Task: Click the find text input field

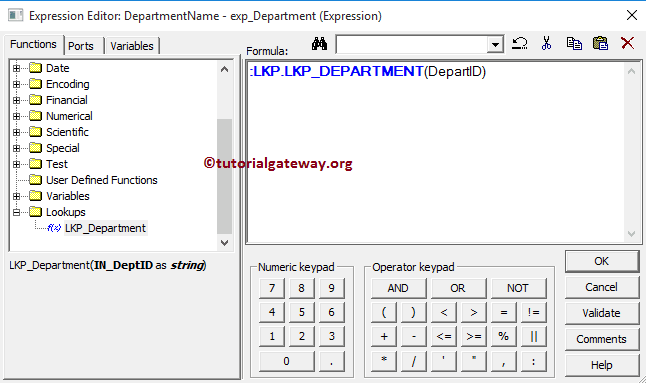Action: pos(412,44)
